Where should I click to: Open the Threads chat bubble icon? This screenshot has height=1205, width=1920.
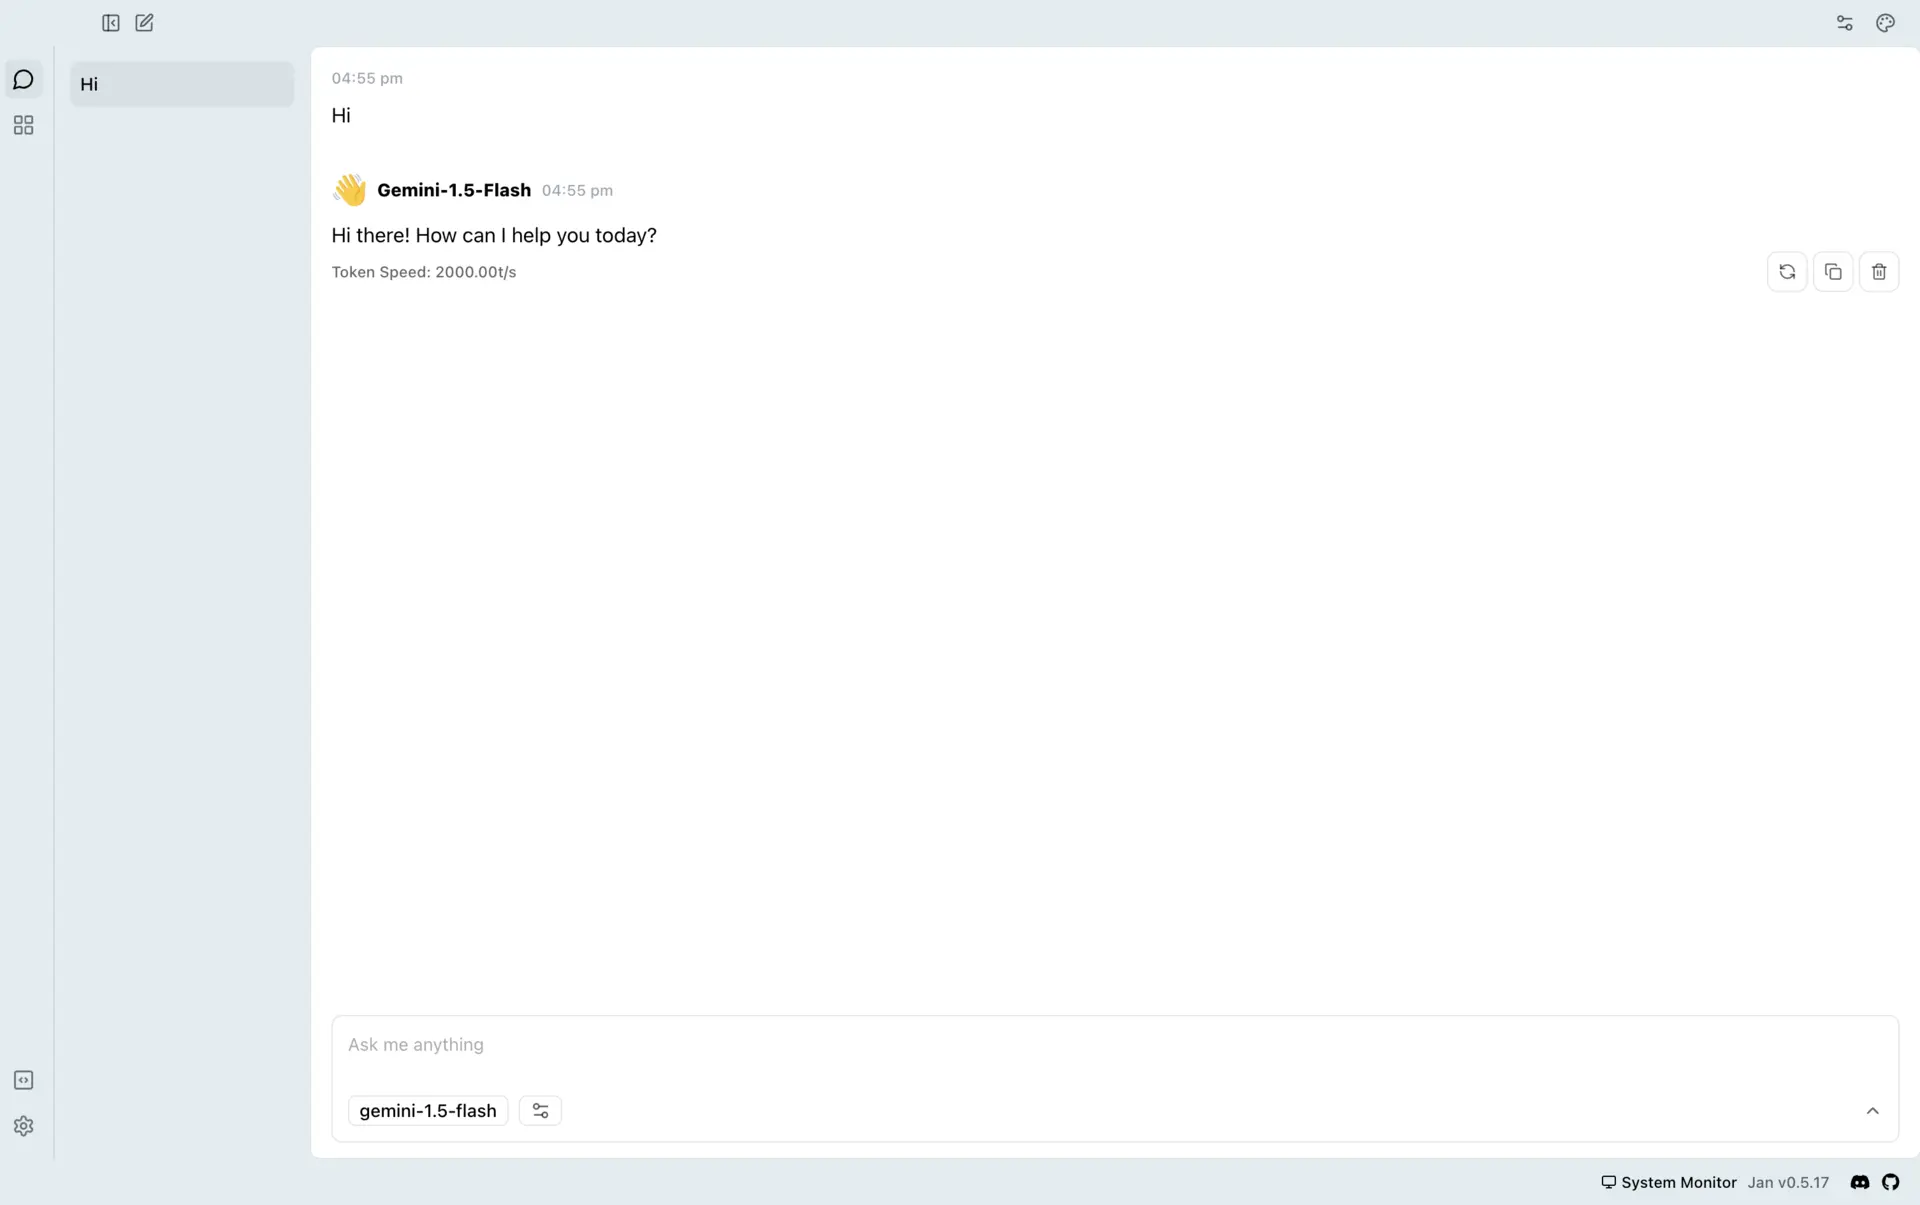click(24, 80)
